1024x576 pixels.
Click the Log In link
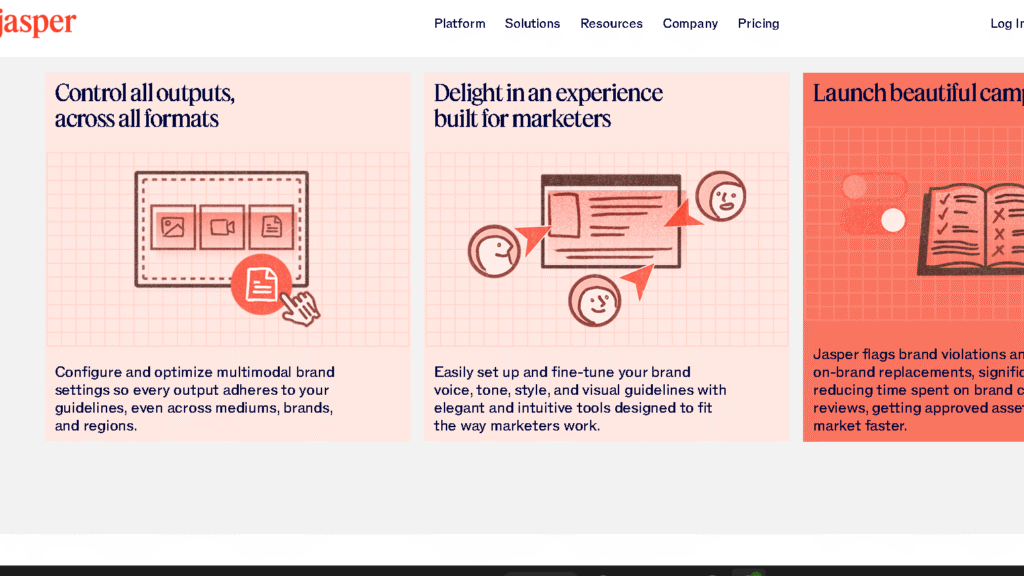coord(1005,23)
